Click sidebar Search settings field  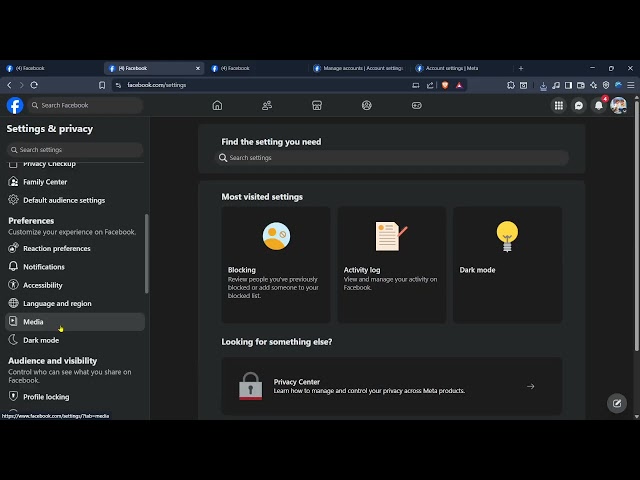point(75,150)
